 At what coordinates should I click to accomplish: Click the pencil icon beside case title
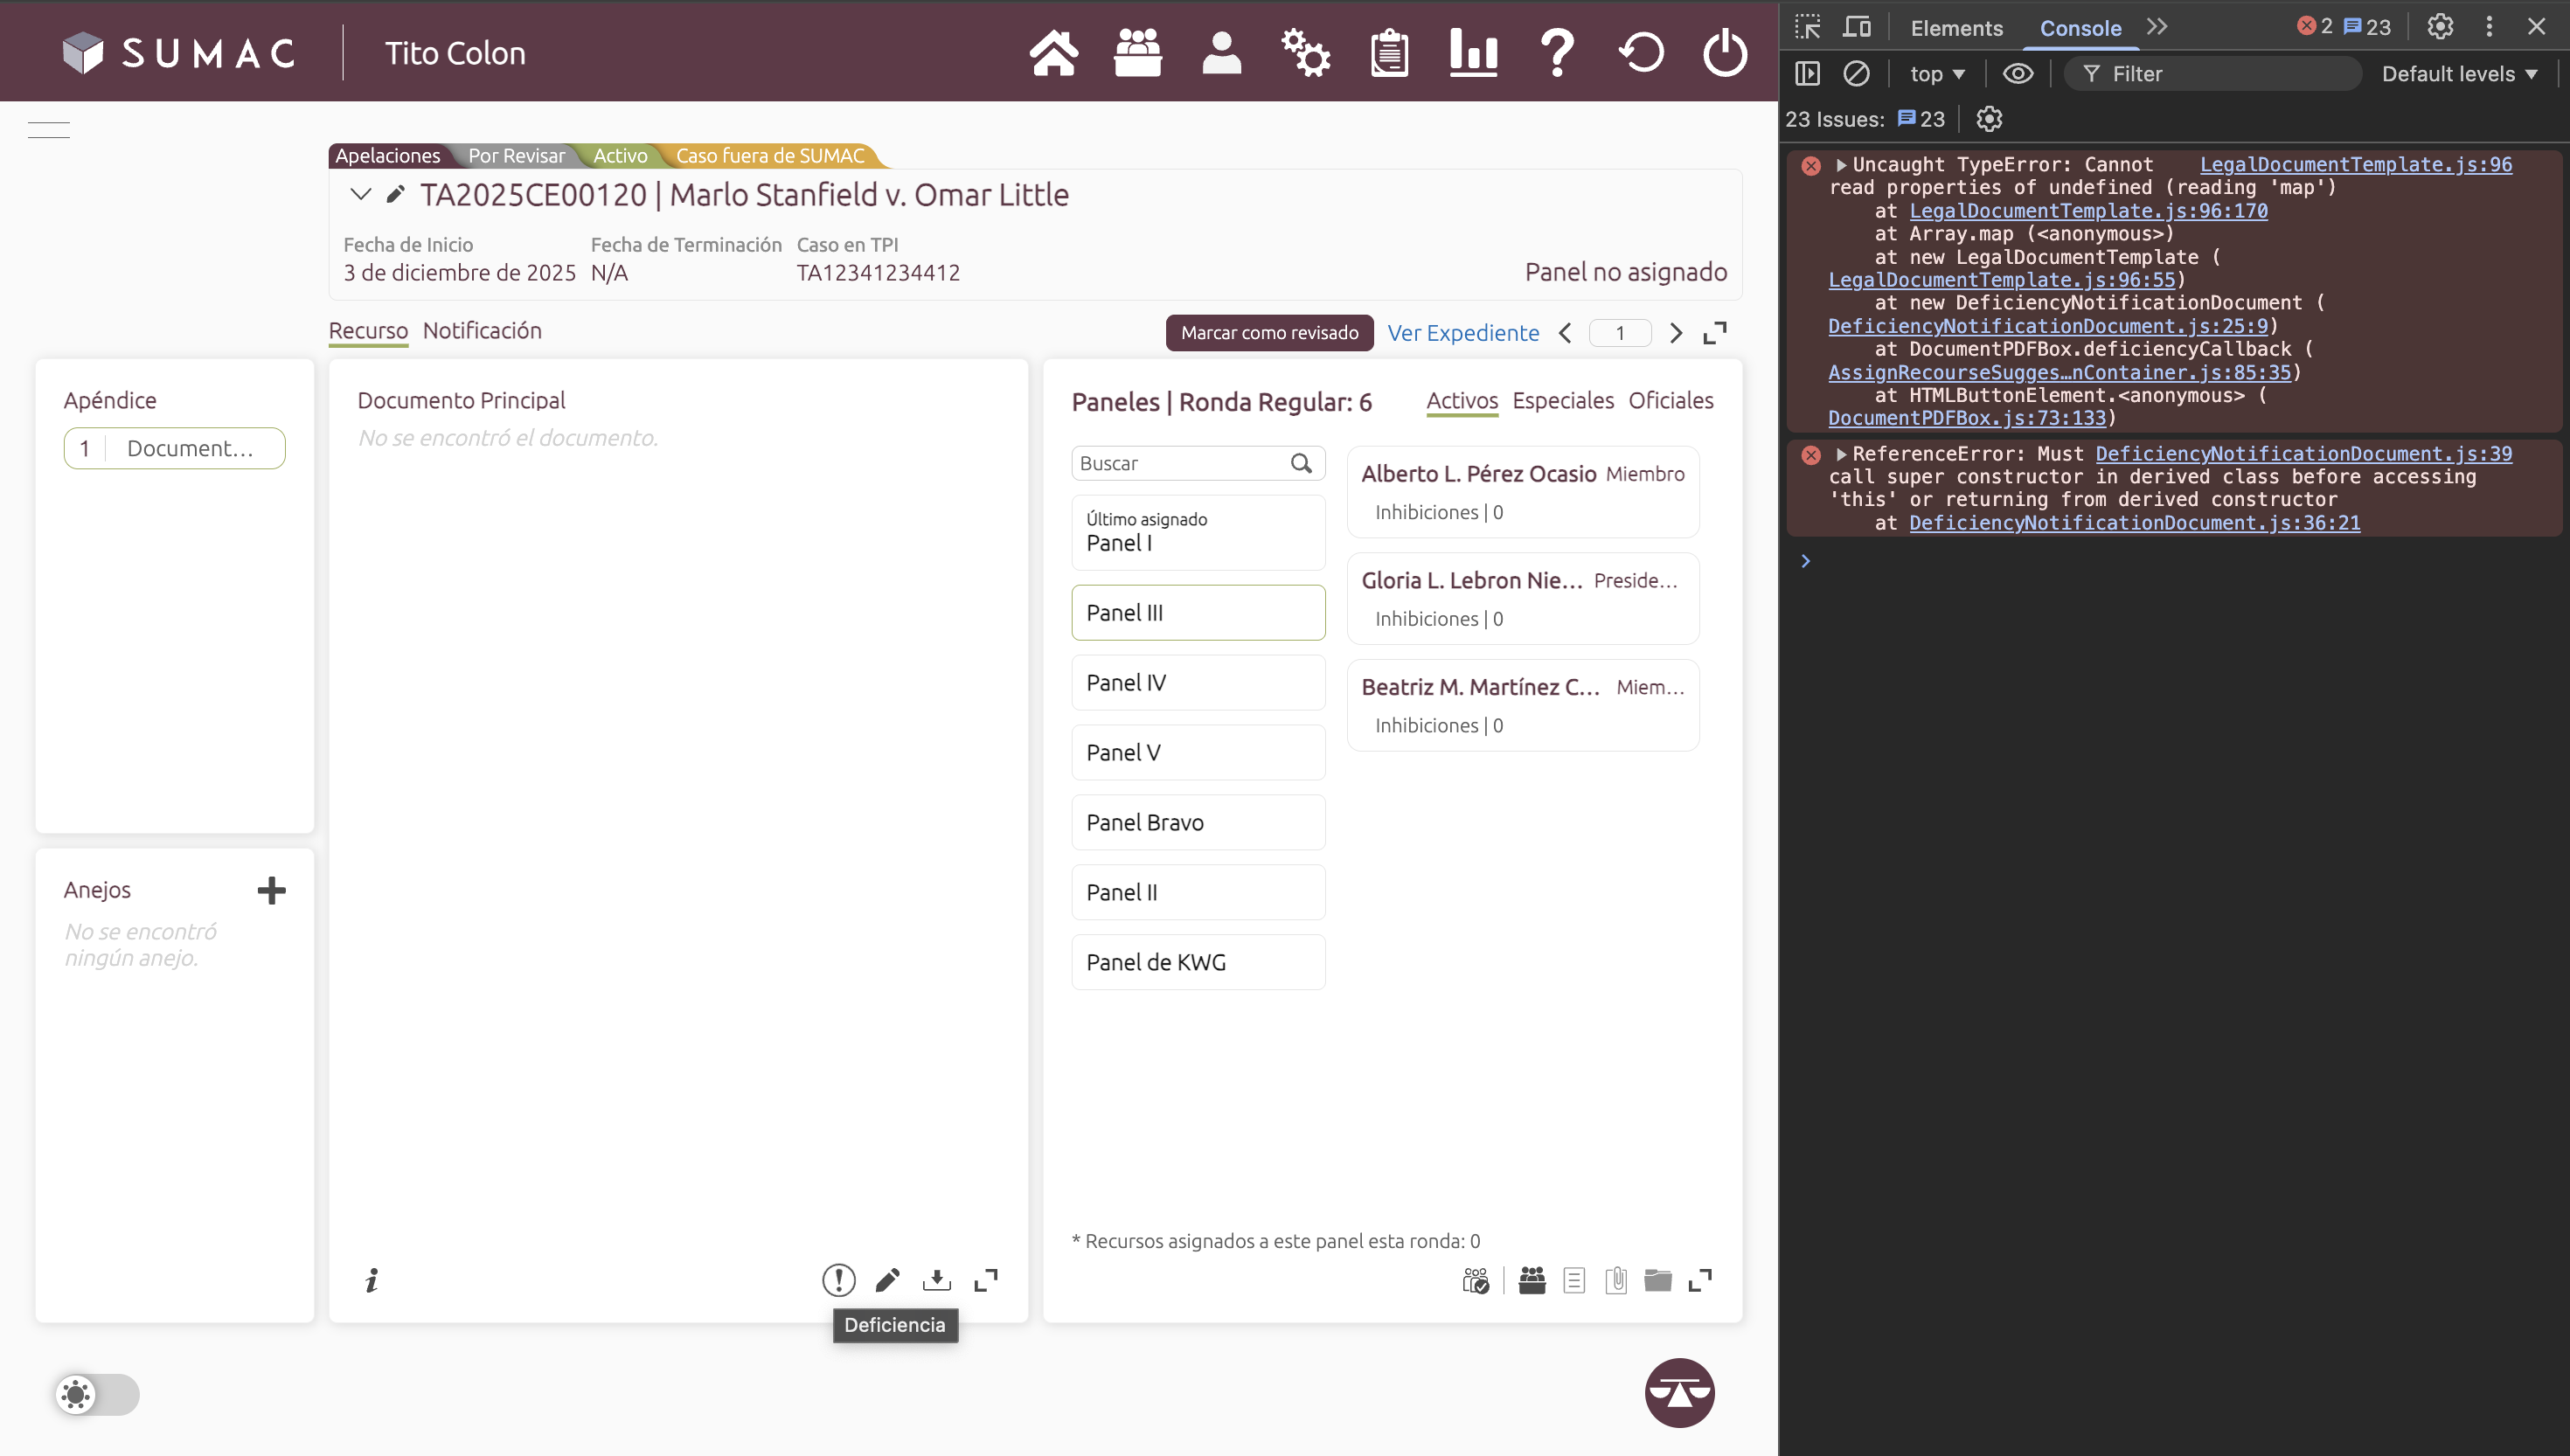(x=395, y=194)
